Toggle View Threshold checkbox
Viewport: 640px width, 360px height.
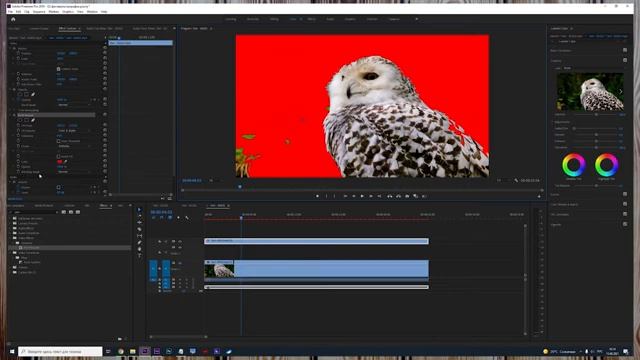click(58, 141)
